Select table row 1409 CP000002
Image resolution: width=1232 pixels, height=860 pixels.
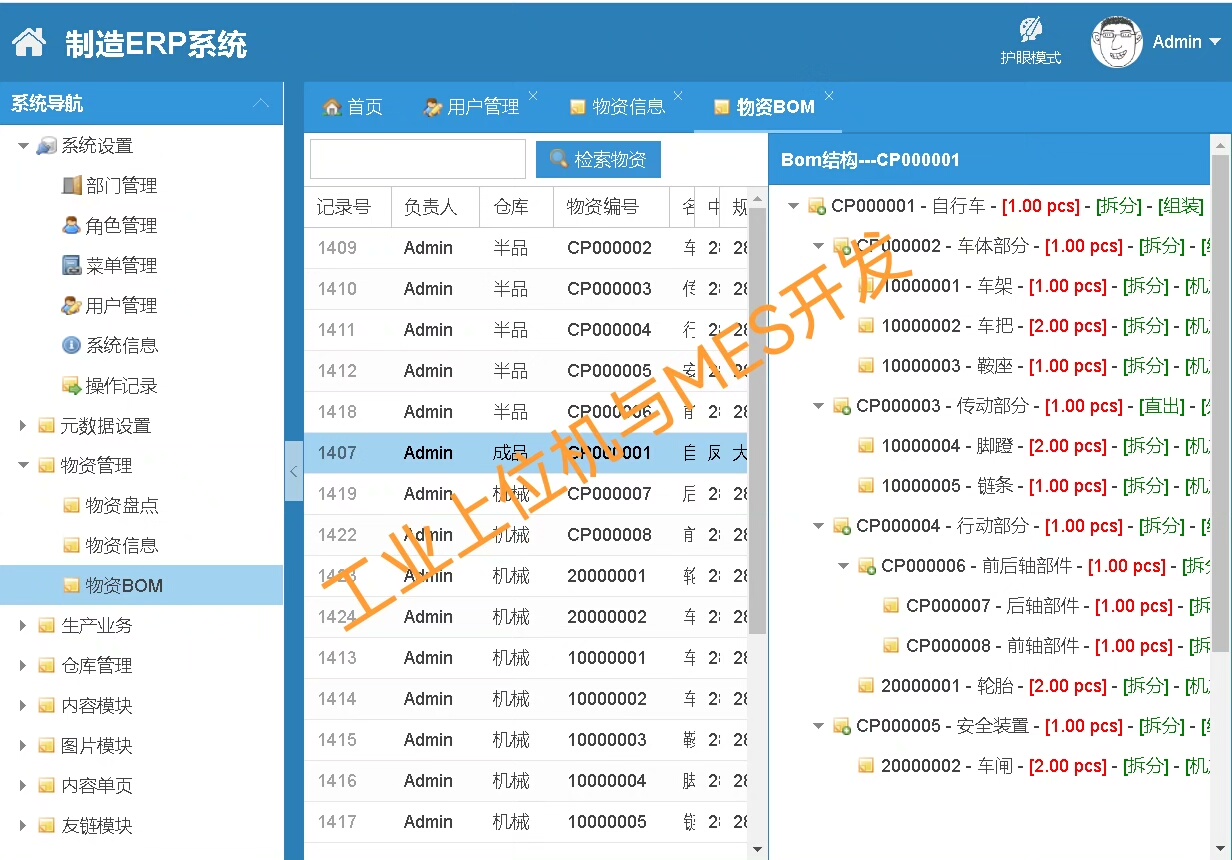(526, 248)
